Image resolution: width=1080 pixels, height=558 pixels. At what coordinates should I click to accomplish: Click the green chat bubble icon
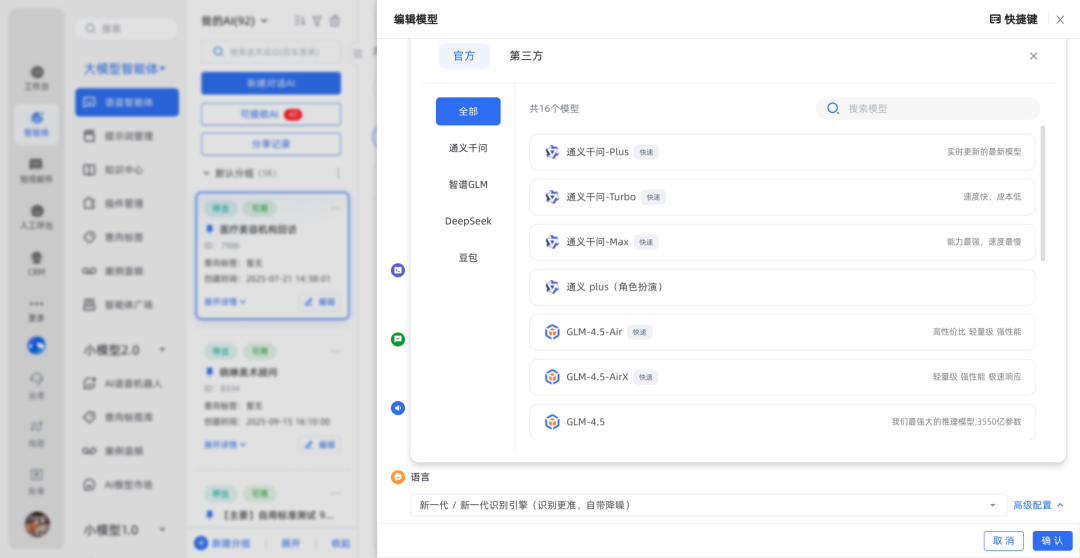click(x=398, y=339)
